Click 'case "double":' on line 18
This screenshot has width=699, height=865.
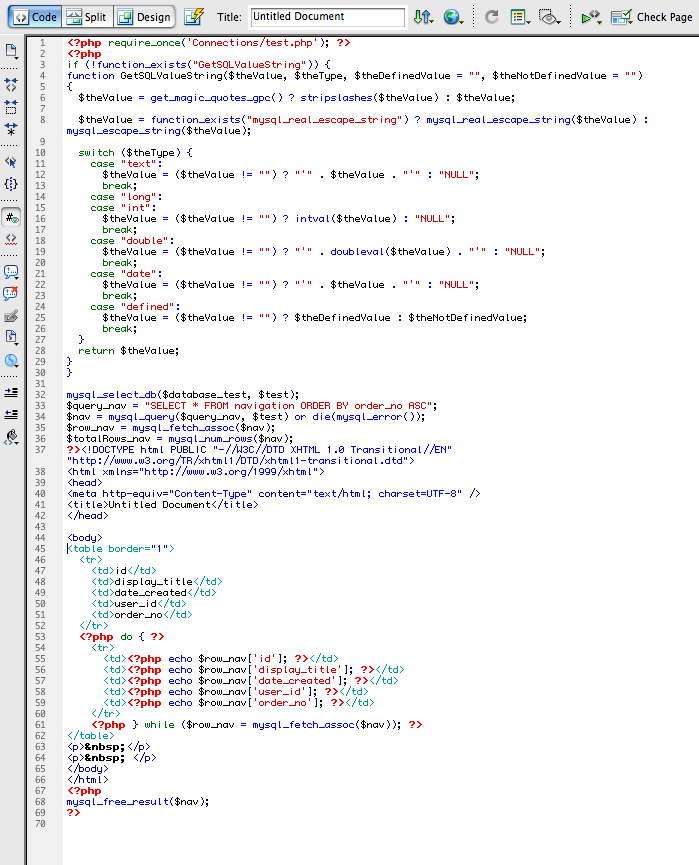(x=132, y=241)
